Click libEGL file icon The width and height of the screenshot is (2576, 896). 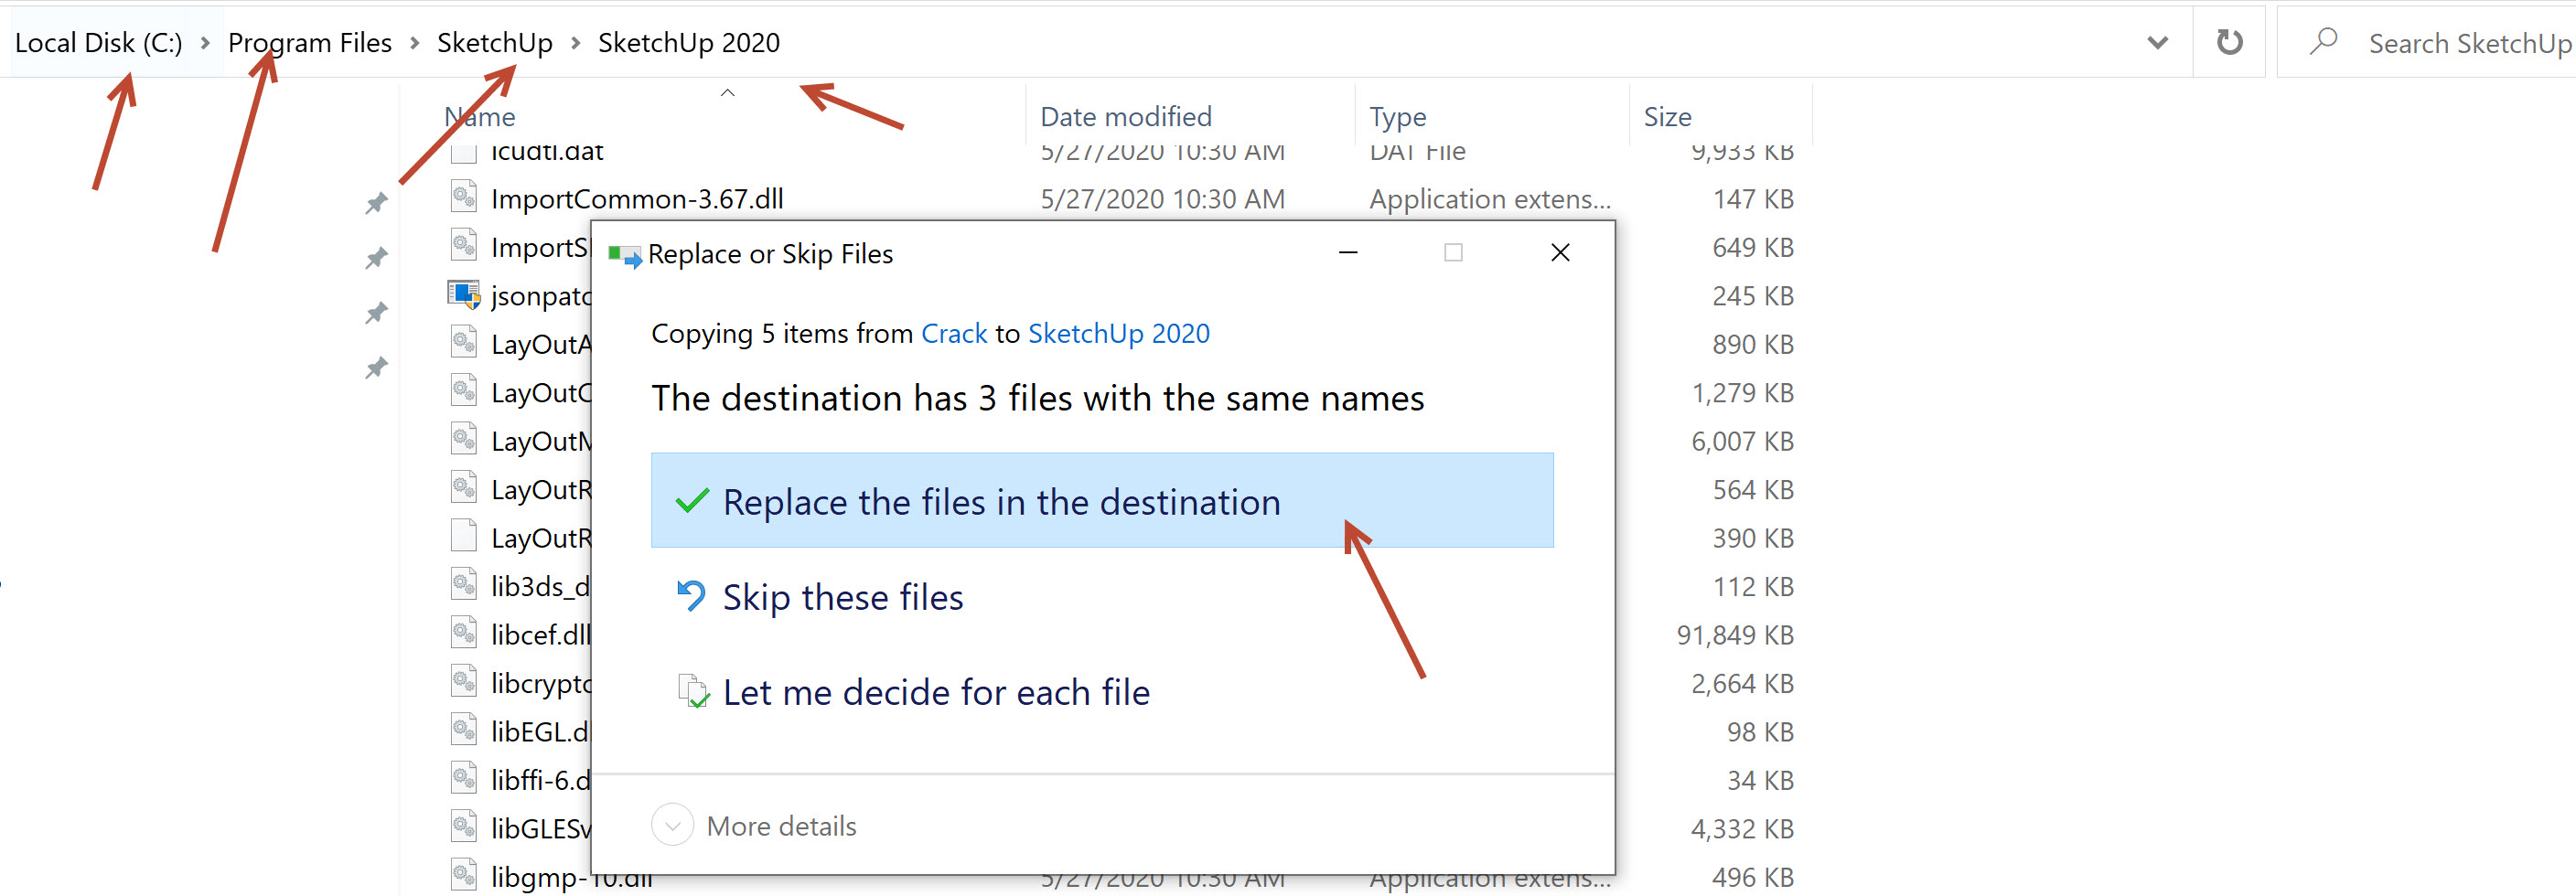click(x=463, y=730)
